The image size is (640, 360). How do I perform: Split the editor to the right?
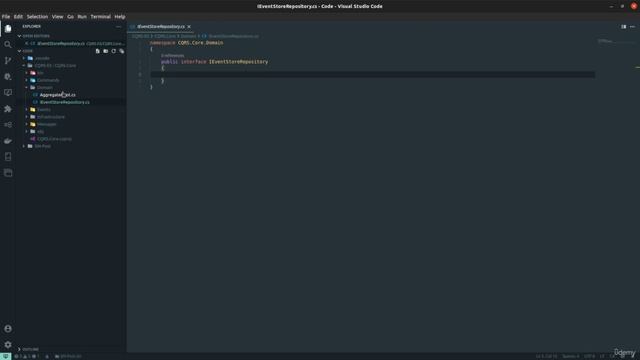(x=624, y=27)
